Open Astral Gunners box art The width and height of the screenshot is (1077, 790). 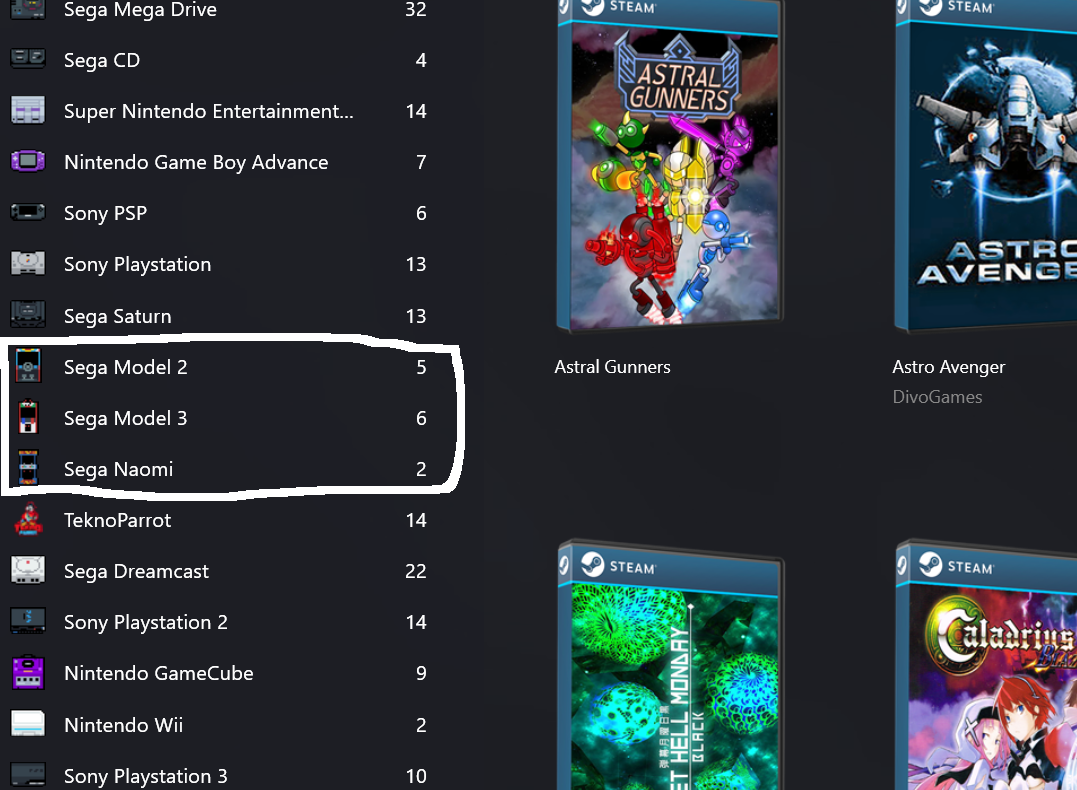pos(670,165)
